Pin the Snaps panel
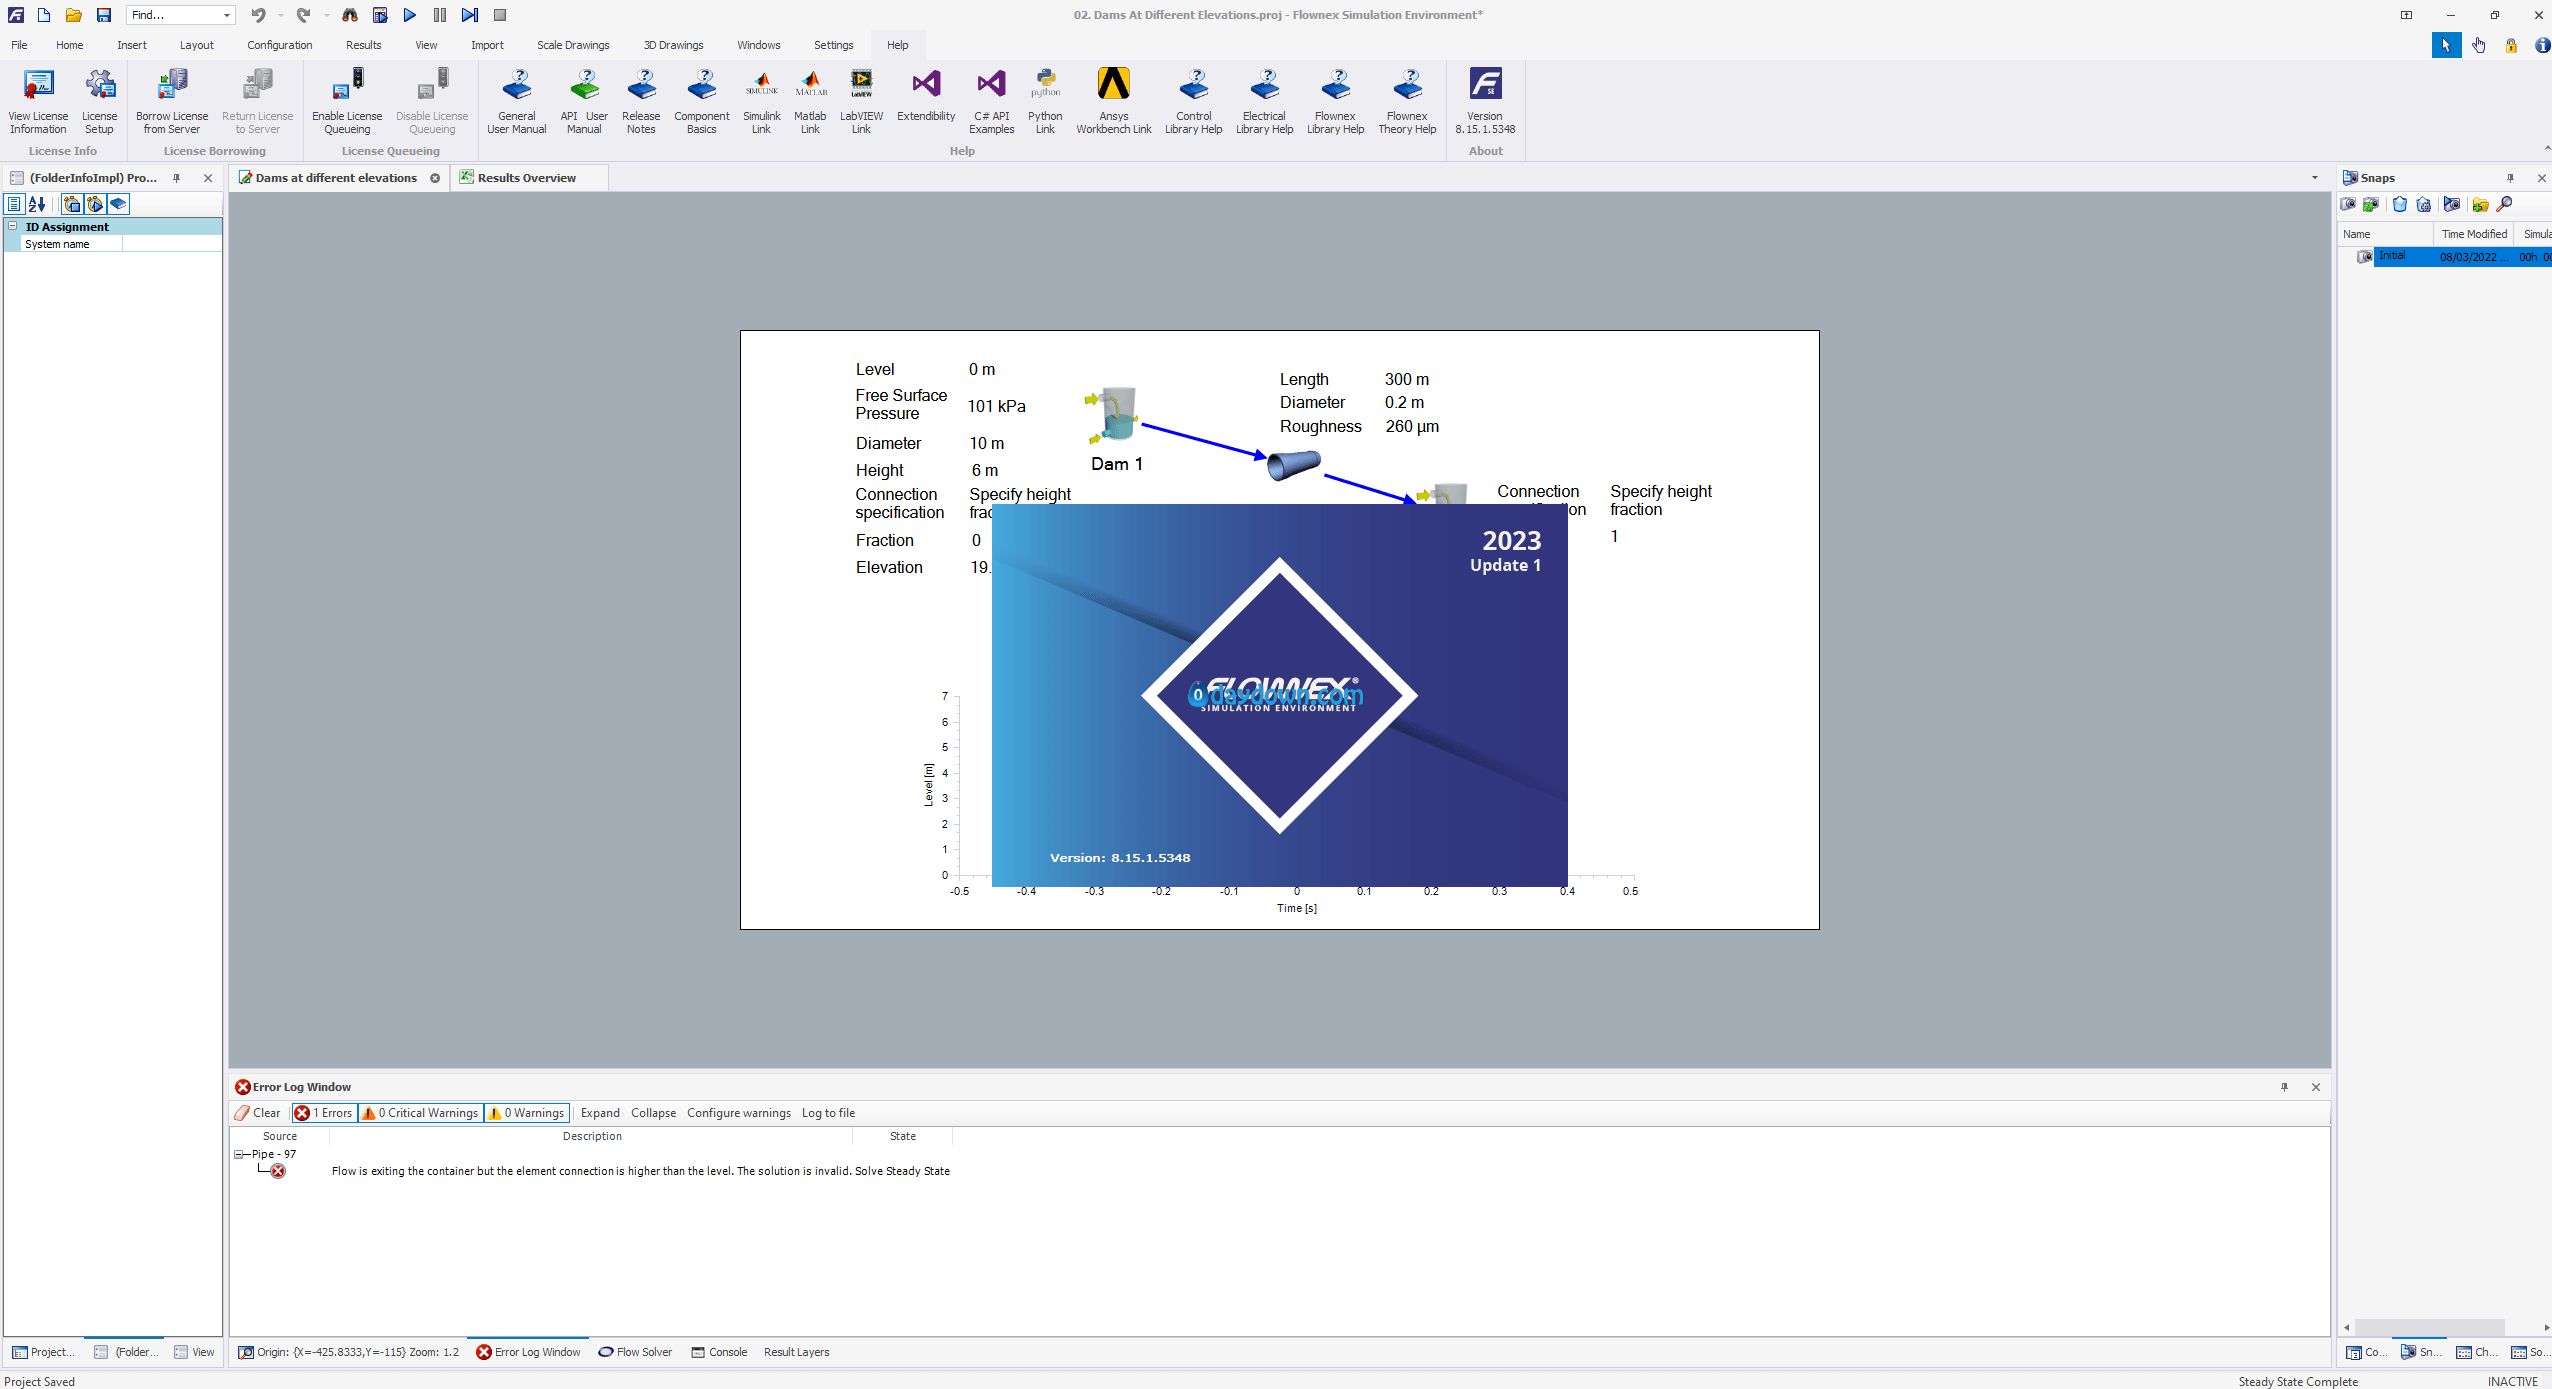The height and width of the screenshot is (1389, 2552). (x=2510, y=178)
